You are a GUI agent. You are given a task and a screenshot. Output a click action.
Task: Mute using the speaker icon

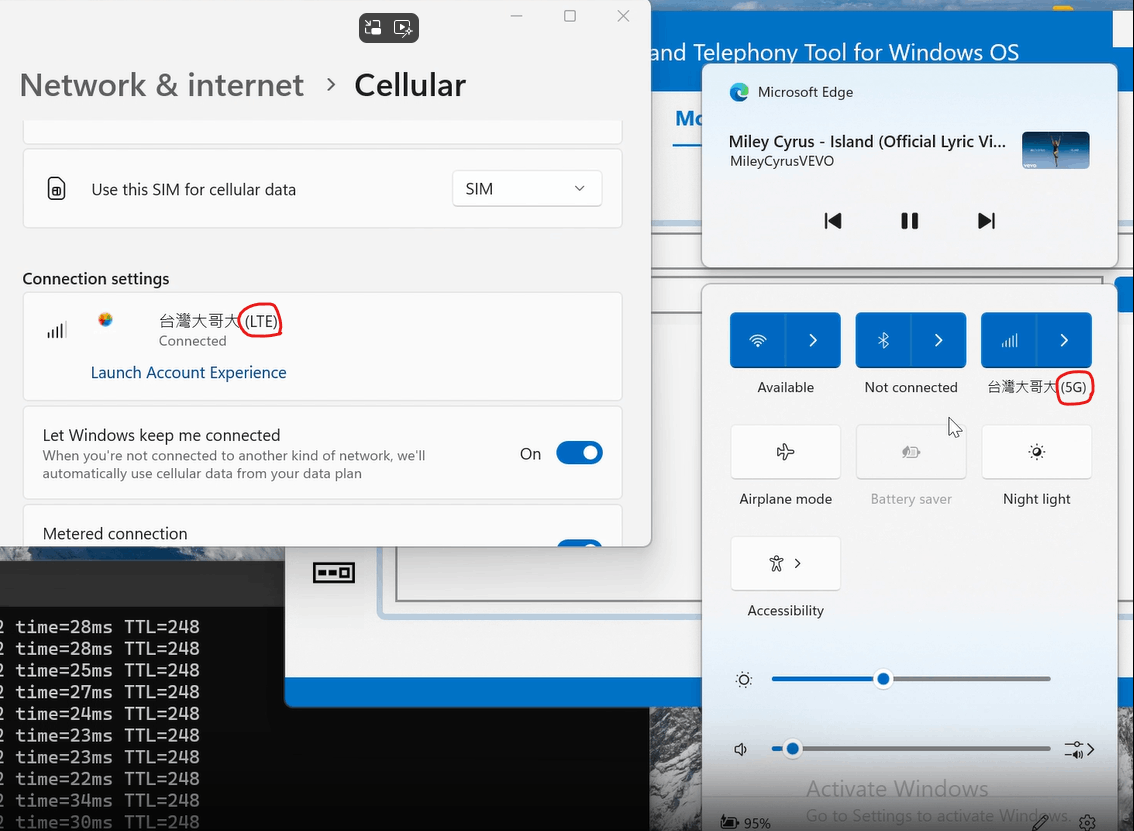click(741, 749)
